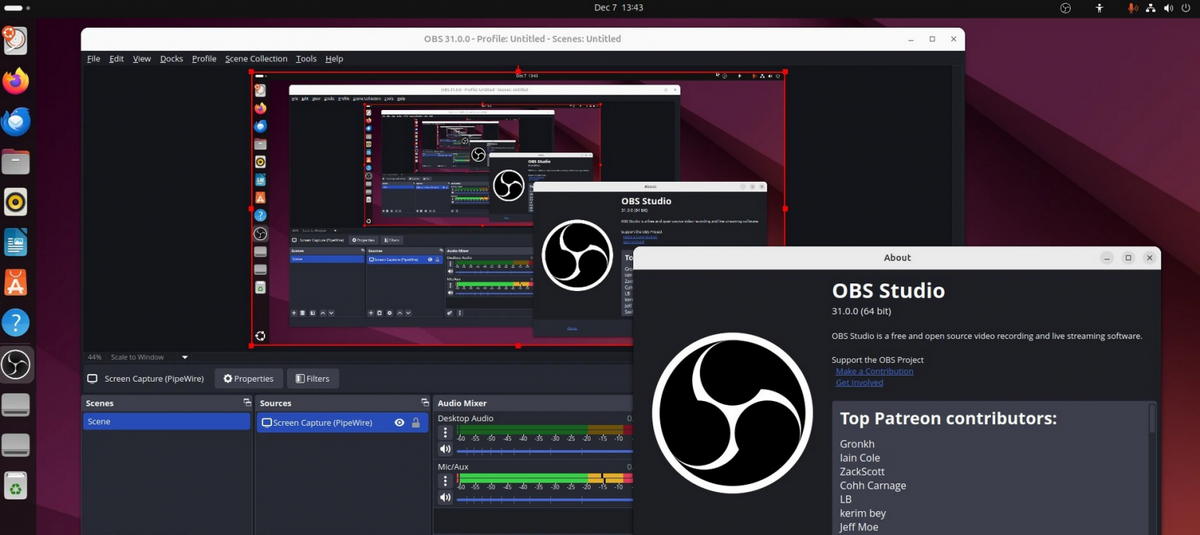Image resolution: width=1200 pixels, height=535 pixels.
Task: Float the Scenes dock using its header icon
Action: point(247,403)
